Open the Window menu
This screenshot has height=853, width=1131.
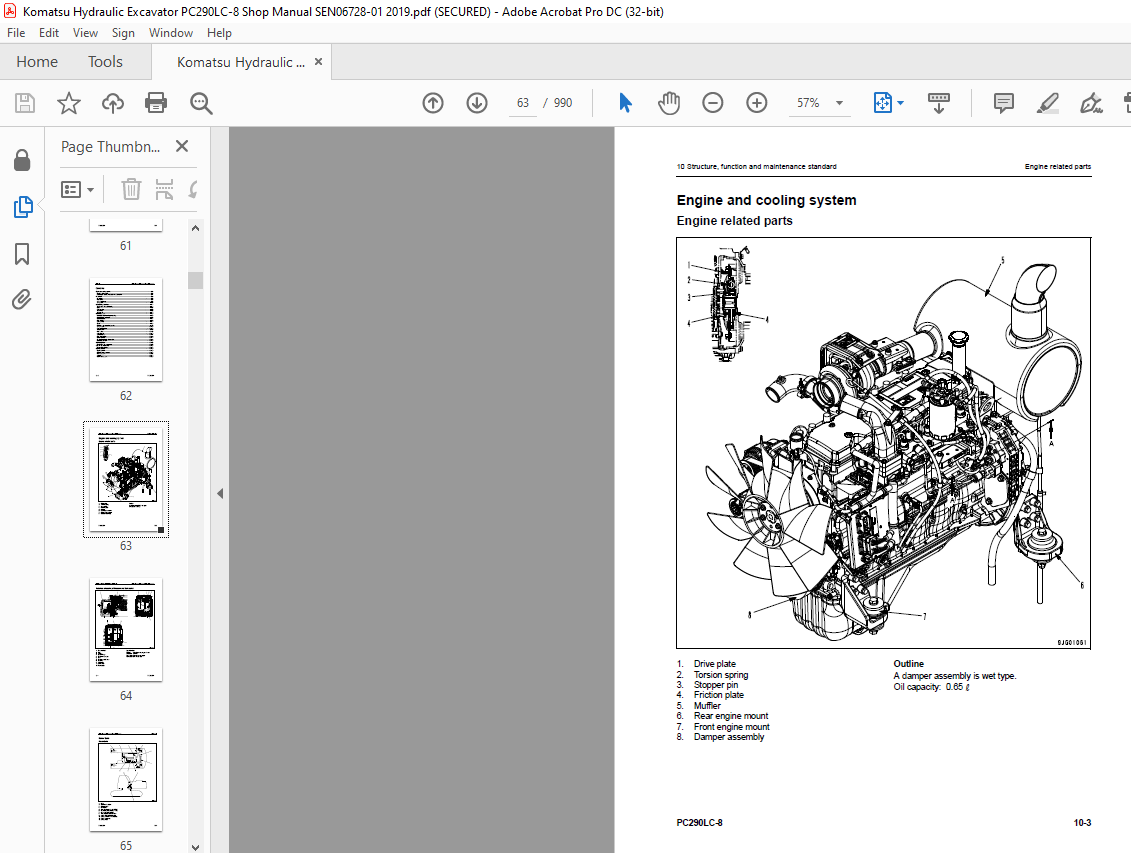pos(171,33)
